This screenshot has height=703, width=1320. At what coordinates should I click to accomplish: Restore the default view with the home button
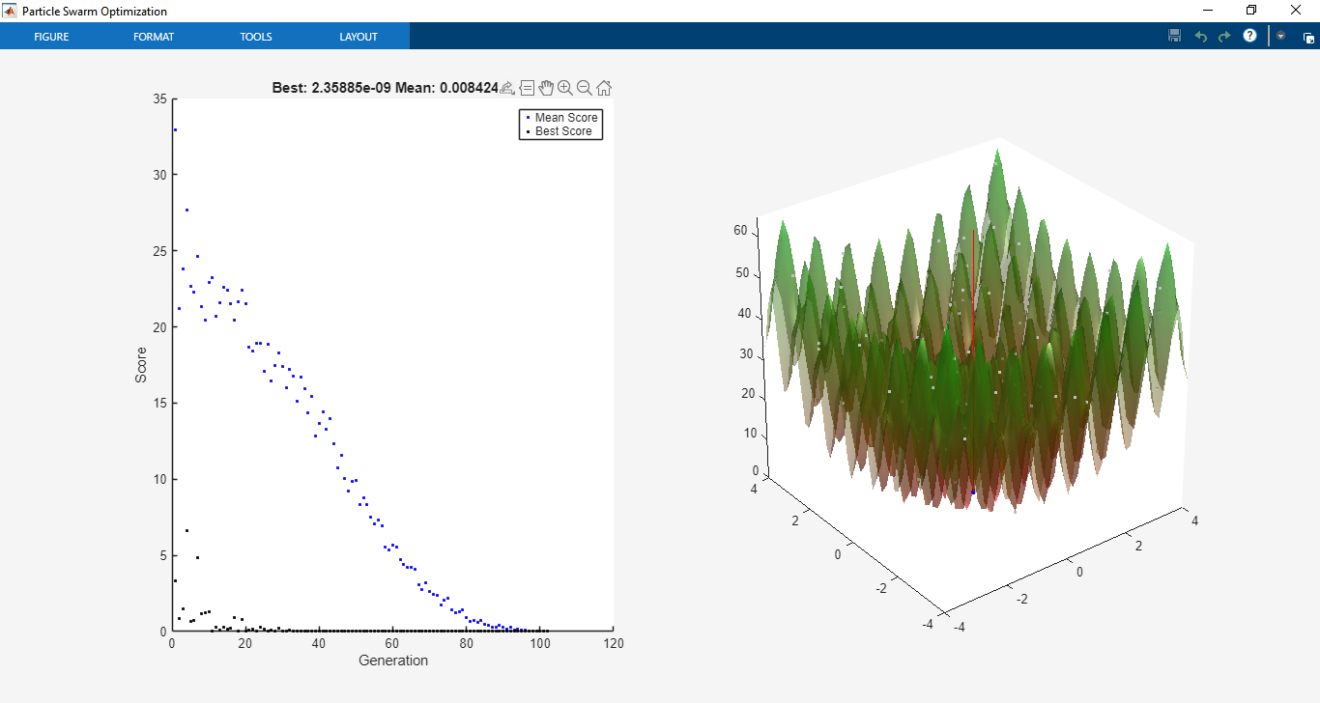603,88
